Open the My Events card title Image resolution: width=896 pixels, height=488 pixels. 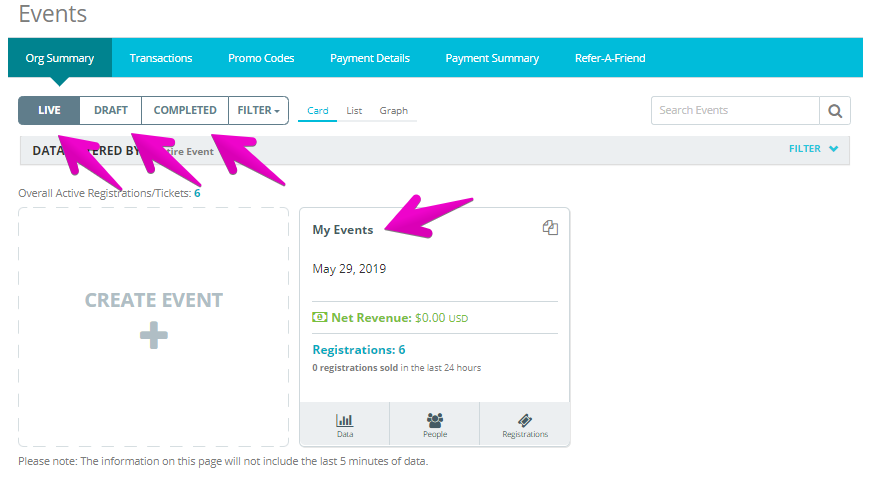(342, 230)
